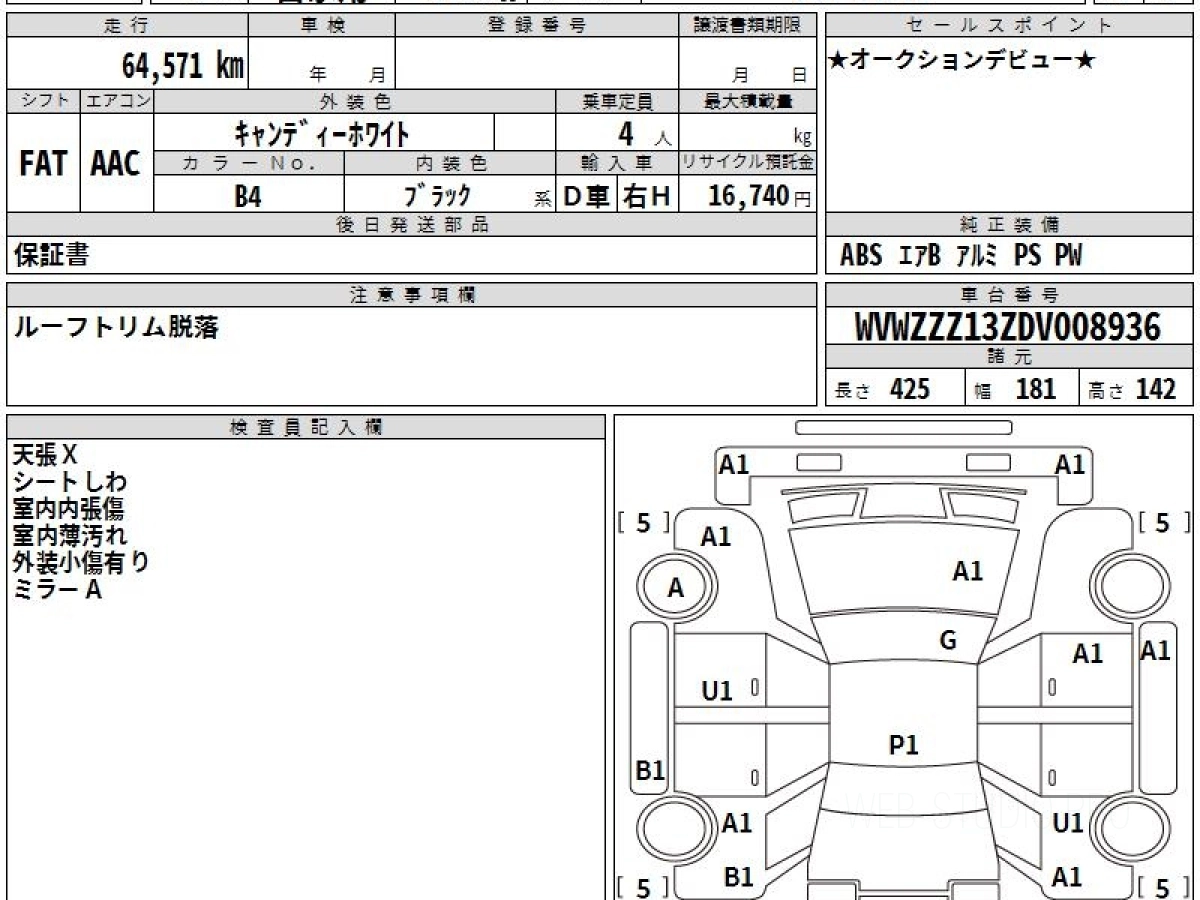The height and width of the screenshot is (900, 1200).
Task: Select the seating capacity 4 人
Action: [x=644, y=134]
